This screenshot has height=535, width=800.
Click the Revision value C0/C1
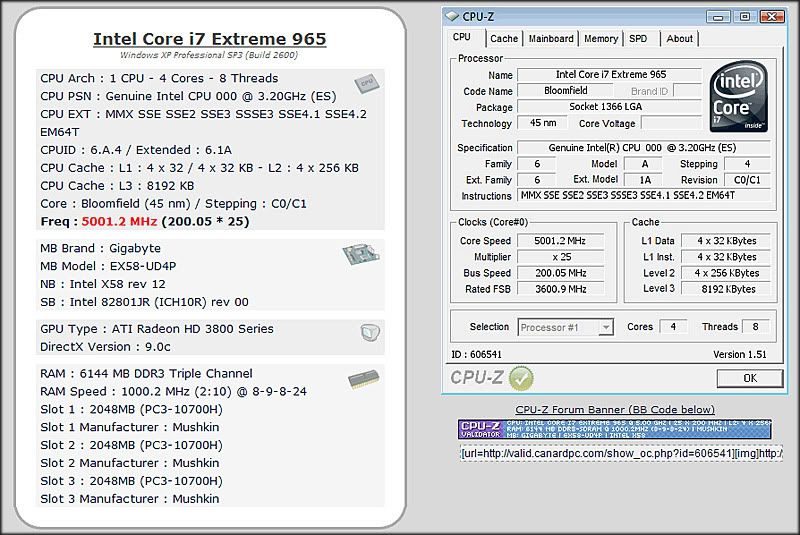point(747,180)
